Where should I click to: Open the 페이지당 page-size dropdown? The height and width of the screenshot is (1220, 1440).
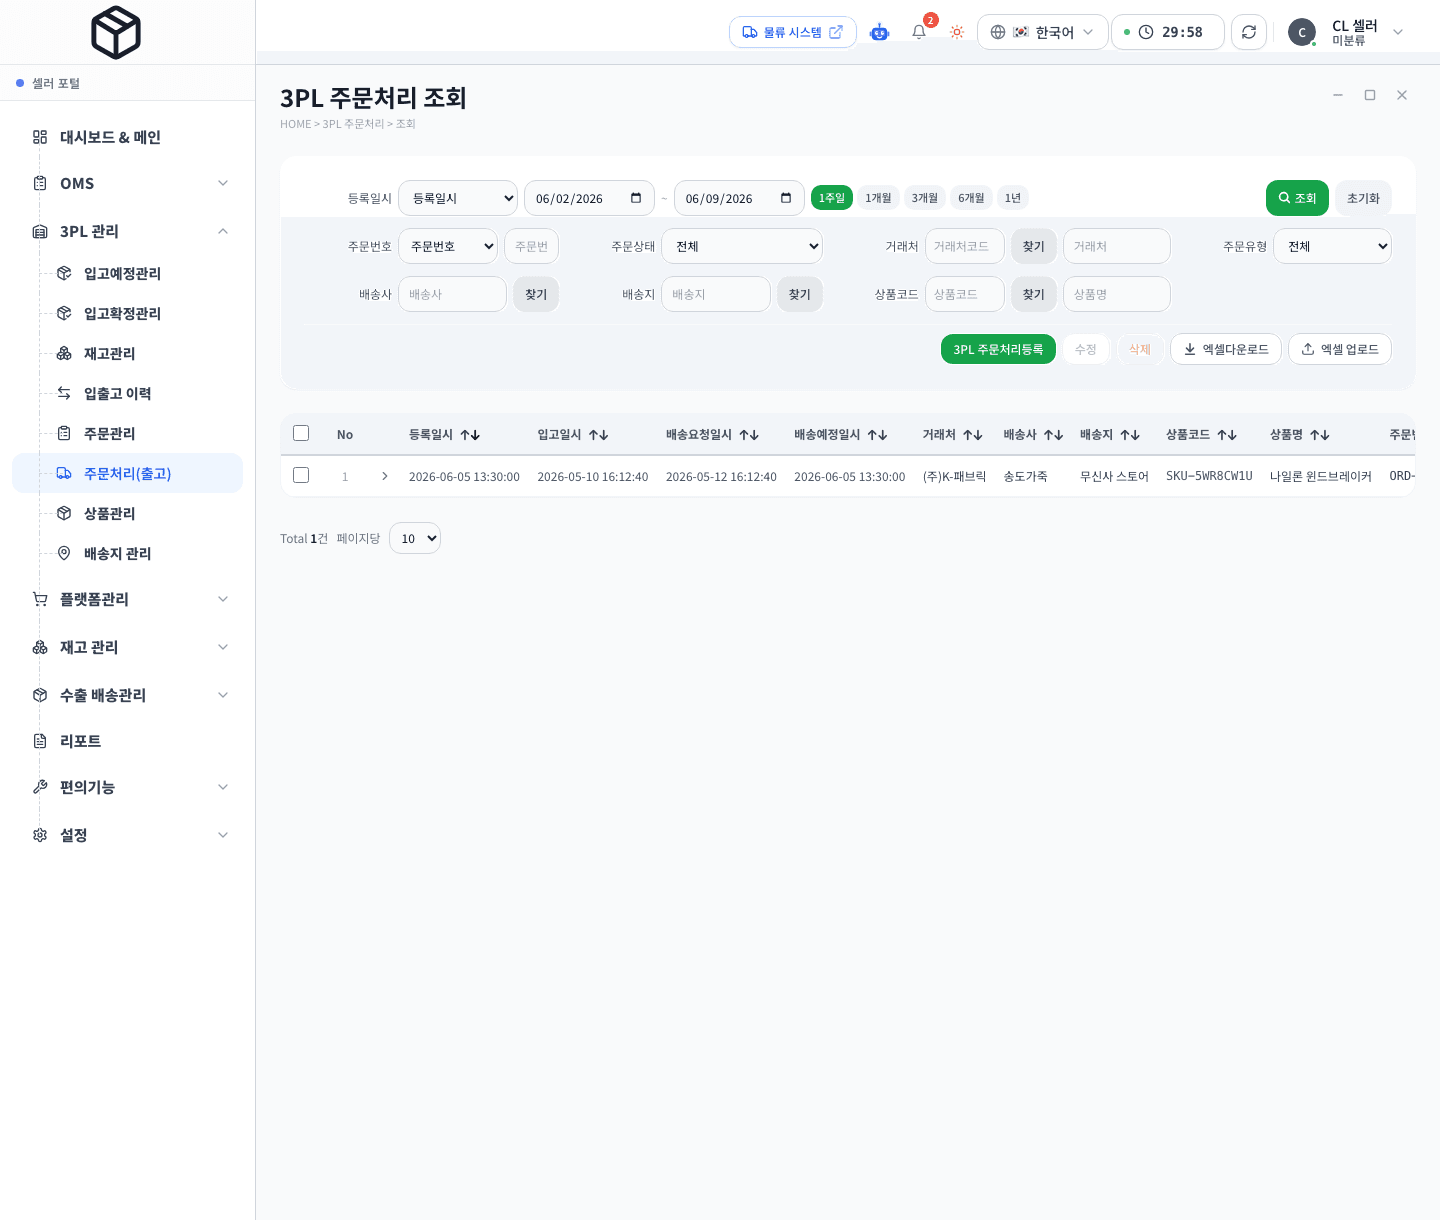[x=415, y=538]
